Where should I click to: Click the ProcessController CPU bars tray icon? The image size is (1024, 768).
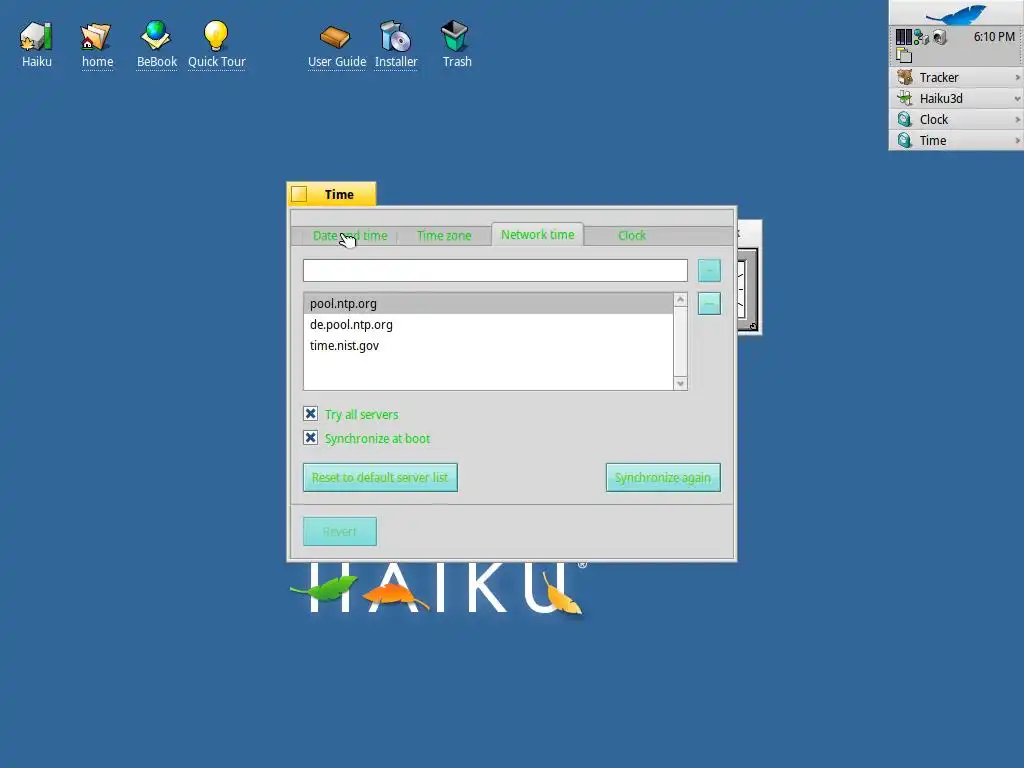click(903, 37)
